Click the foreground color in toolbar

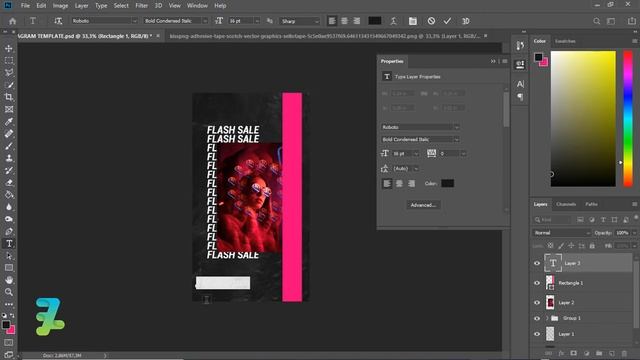pyautogui.click(x=6, y=325)
